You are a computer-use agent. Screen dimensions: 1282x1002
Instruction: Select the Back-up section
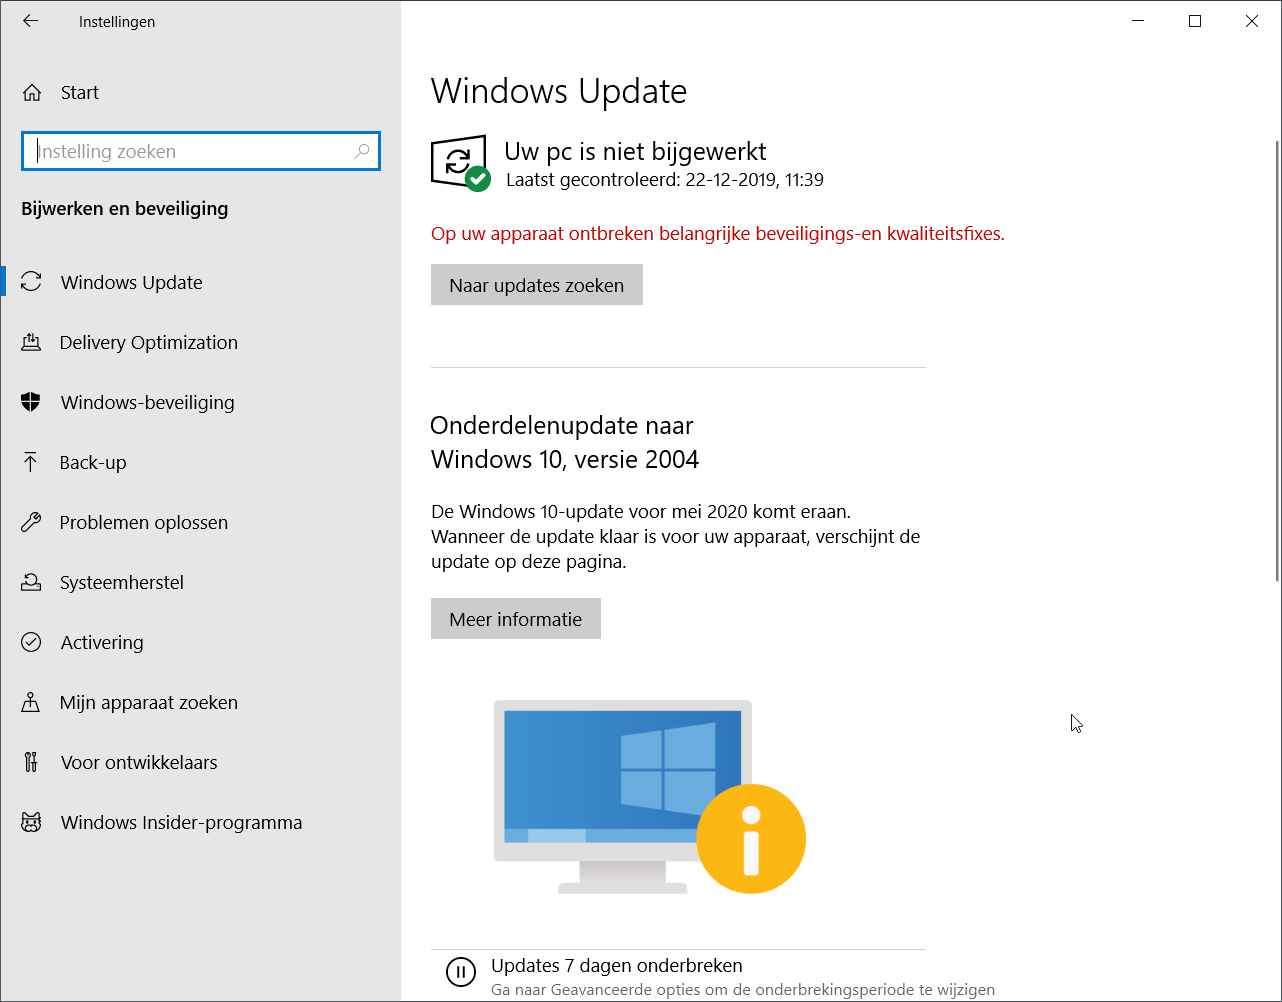click(90, 462)
